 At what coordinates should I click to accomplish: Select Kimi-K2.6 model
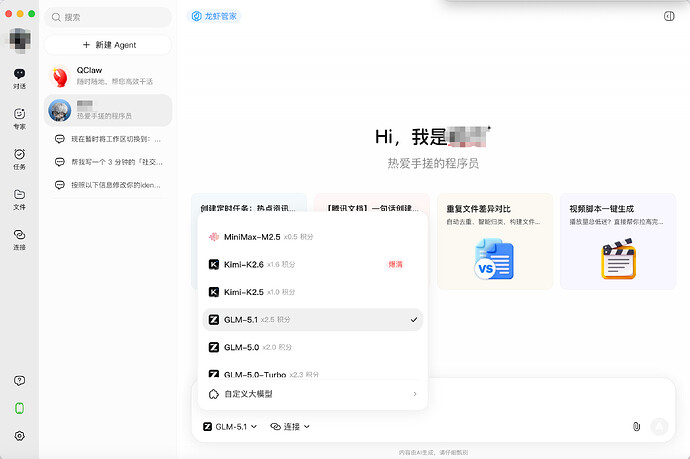312,264
